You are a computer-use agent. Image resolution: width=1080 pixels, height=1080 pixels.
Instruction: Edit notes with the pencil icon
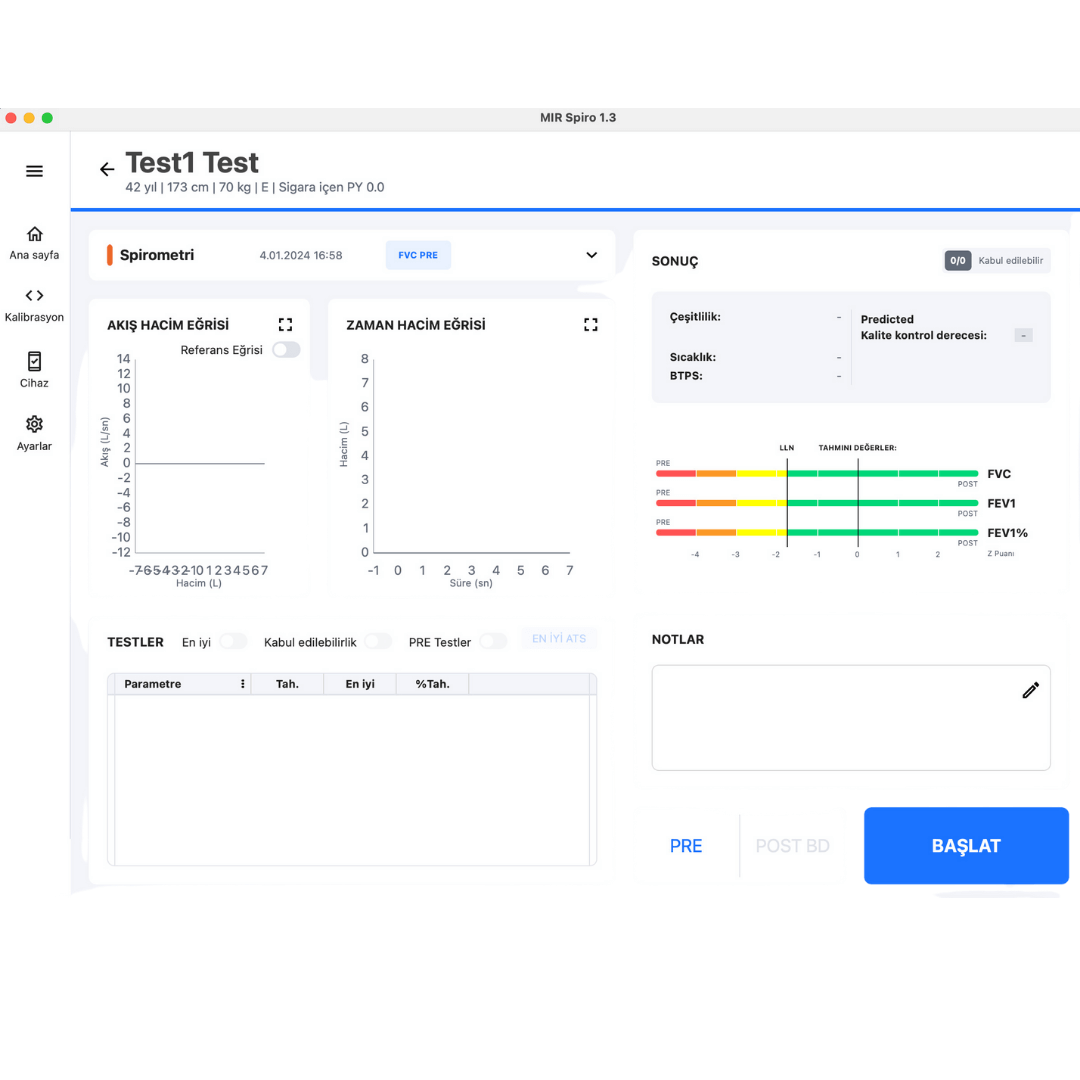pos(1030,690)
